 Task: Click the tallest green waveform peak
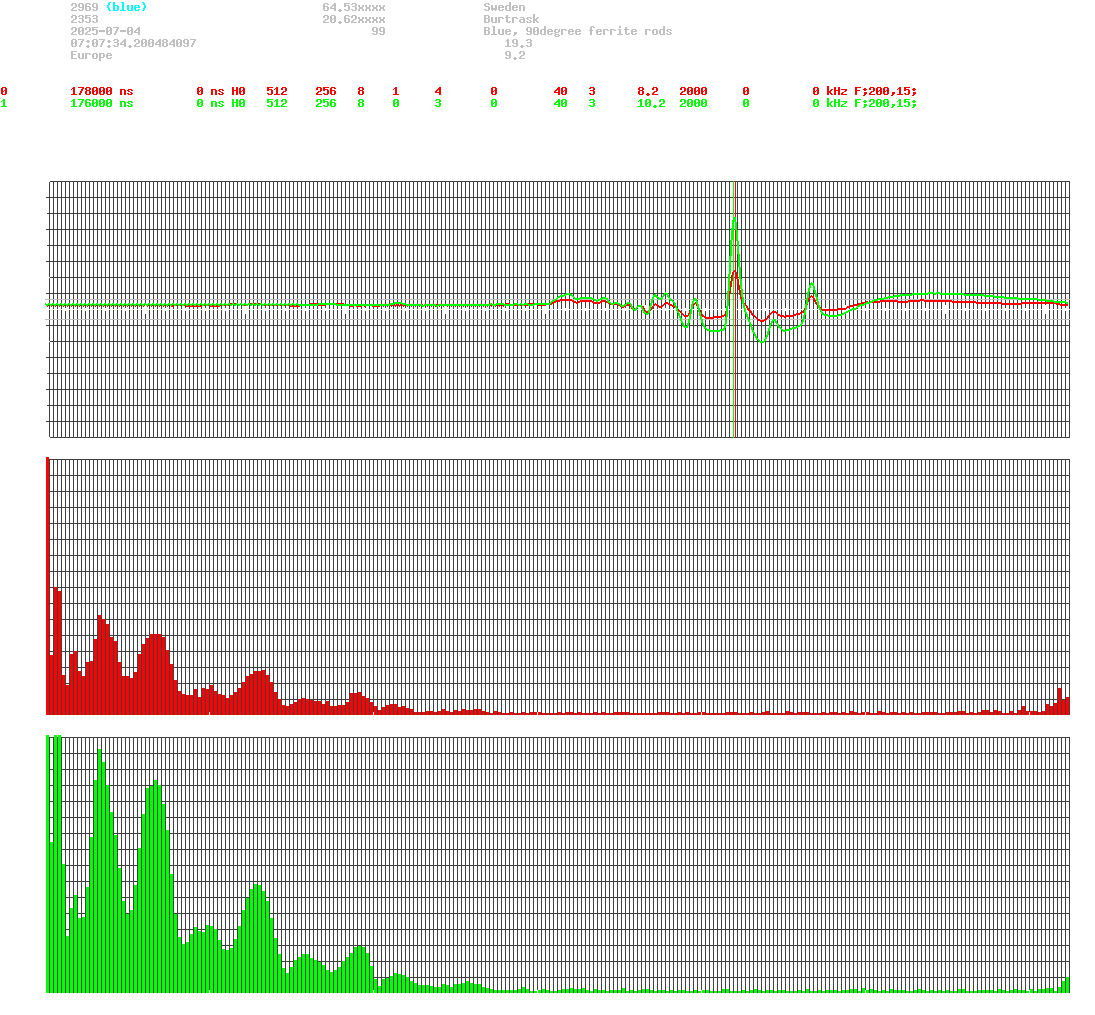734,221
